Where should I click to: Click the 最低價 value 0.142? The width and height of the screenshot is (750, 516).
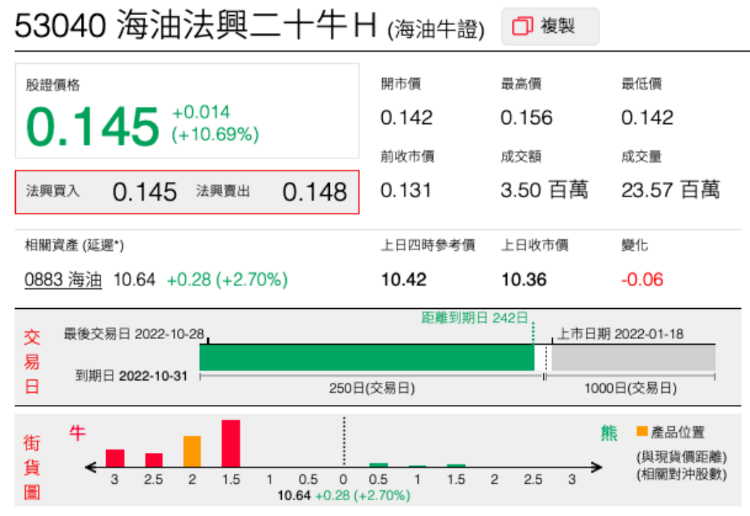pos(647,118)
